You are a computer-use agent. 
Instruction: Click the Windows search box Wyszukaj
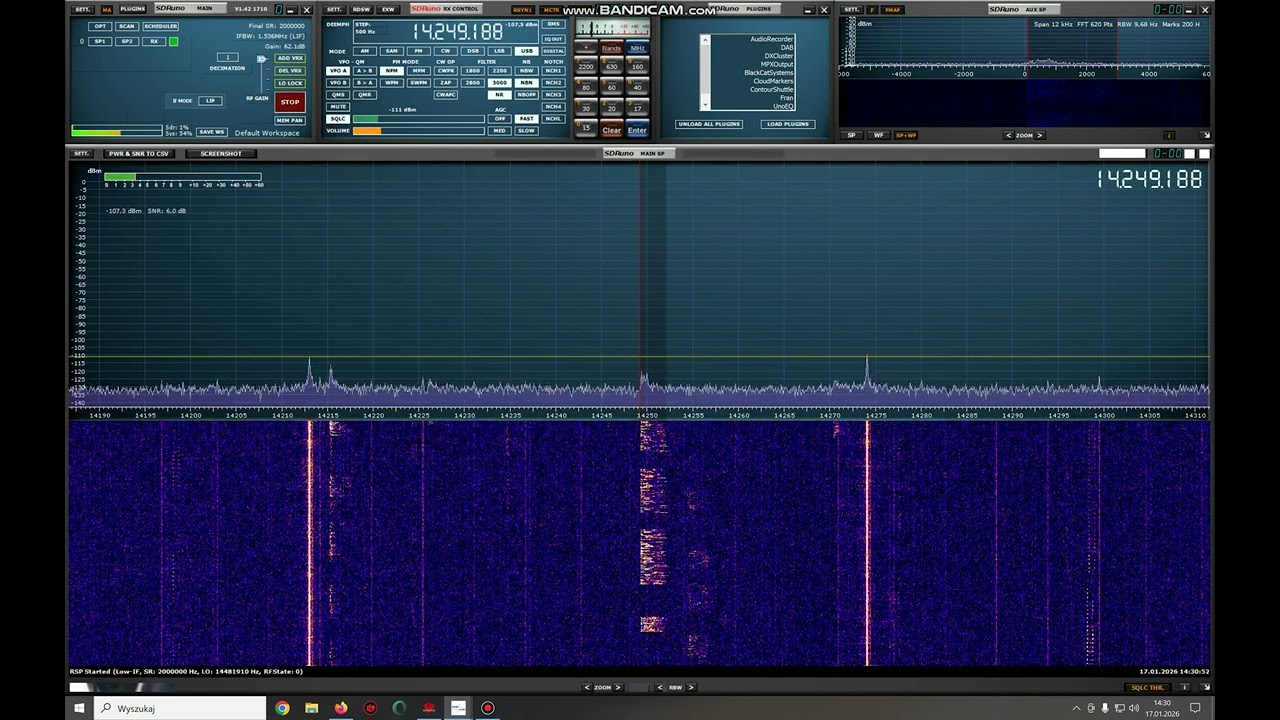click(x=180, y=708)
